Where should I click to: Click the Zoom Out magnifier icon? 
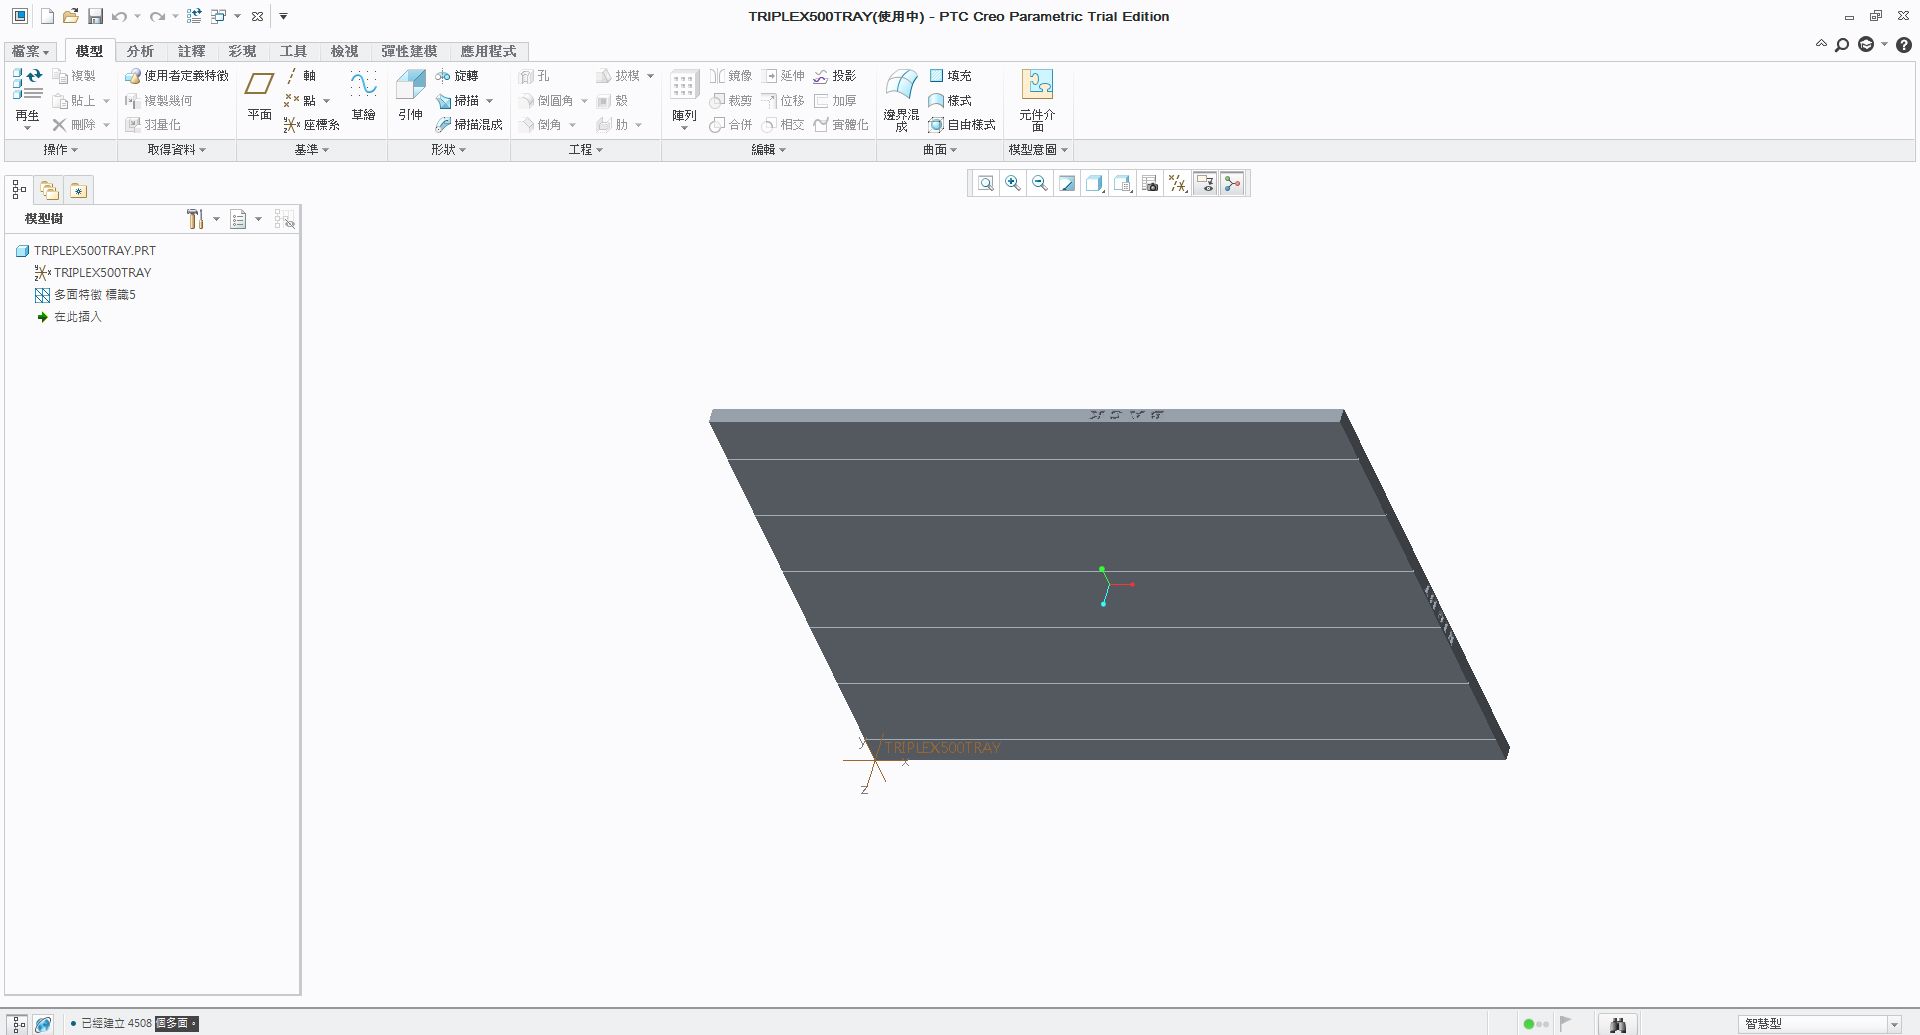(1040, 183)
